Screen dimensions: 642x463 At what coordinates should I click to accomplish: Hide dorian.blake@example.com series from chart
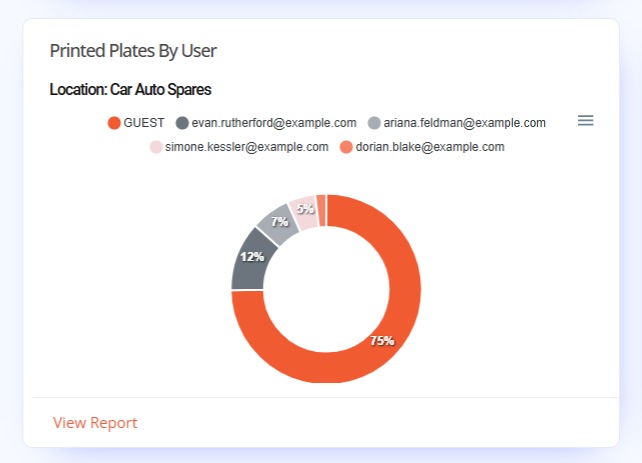[430, 147]
